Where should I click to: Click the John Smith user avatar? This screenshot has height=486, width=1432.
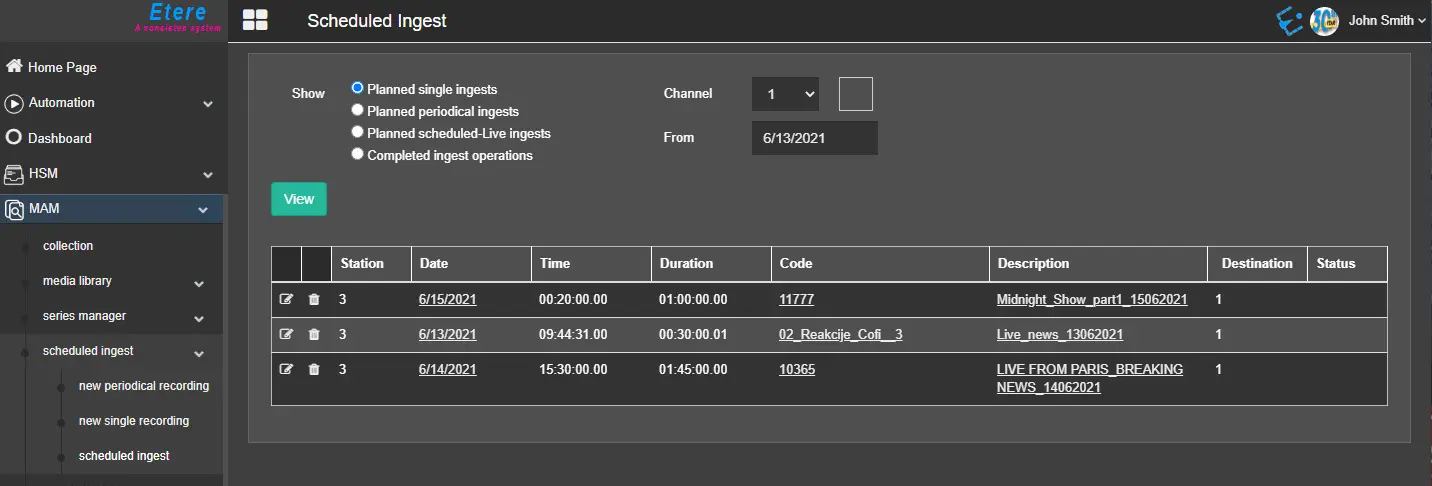point(1324,21)
